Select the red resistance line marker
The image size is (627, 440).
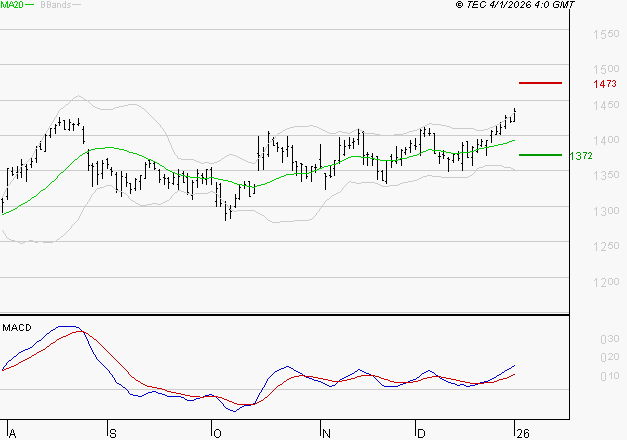pos(540,83)
